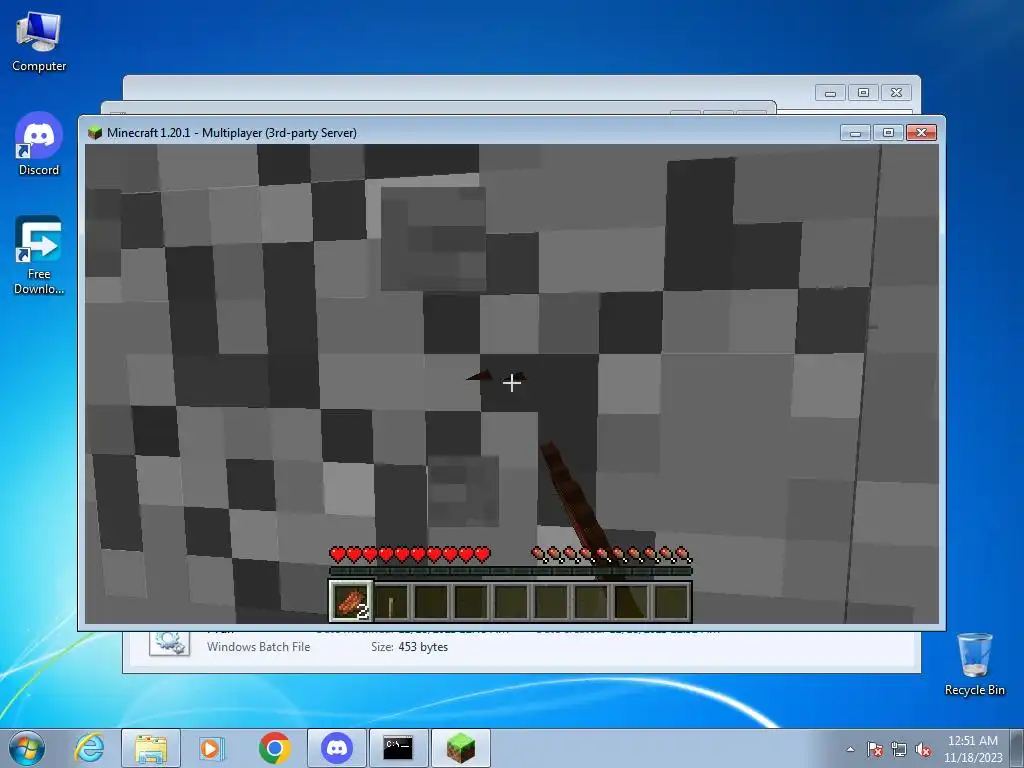Click the crosshair in the game view's center
Viewport: 1024px width, 768px height.
coord(512,383)
